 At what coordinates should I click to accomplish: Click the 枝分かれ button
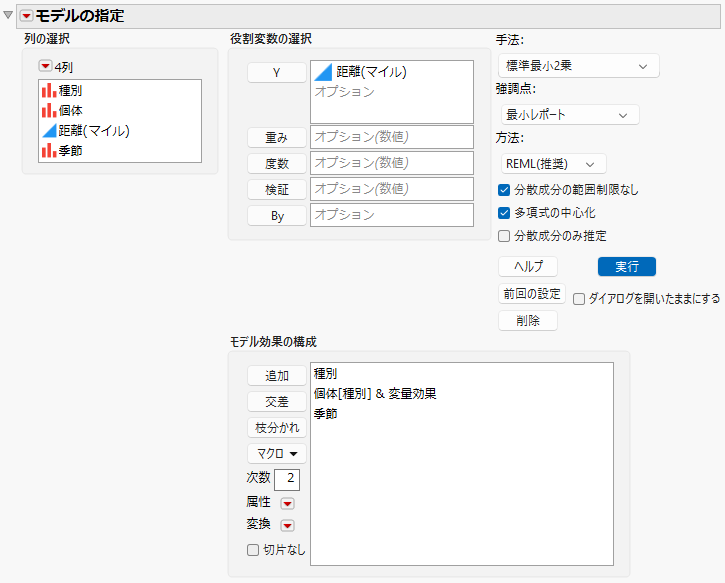(x=276, y=428)
